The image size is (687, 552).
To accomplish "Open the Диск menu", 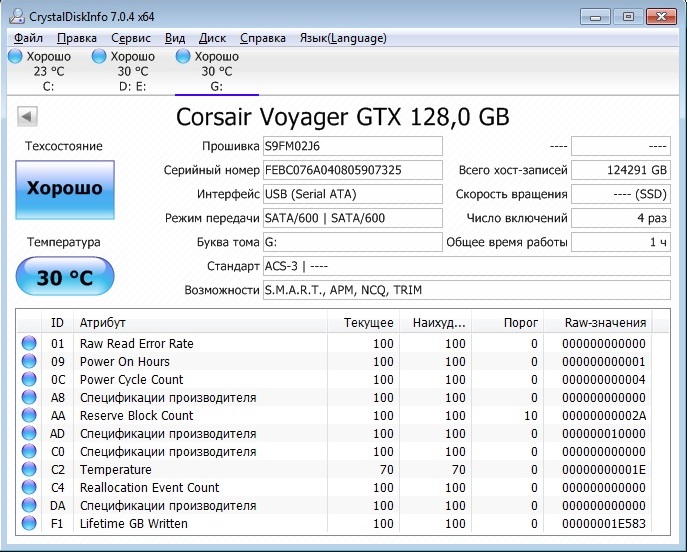I will [212, 38].
